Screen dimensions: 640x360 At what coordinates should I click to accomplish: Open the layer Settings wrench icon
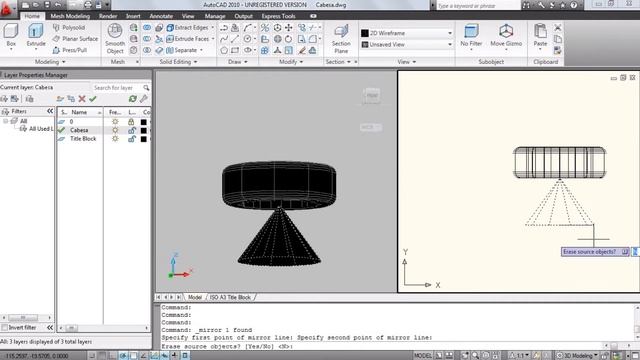pyautogui.click(x=144, y=99)
